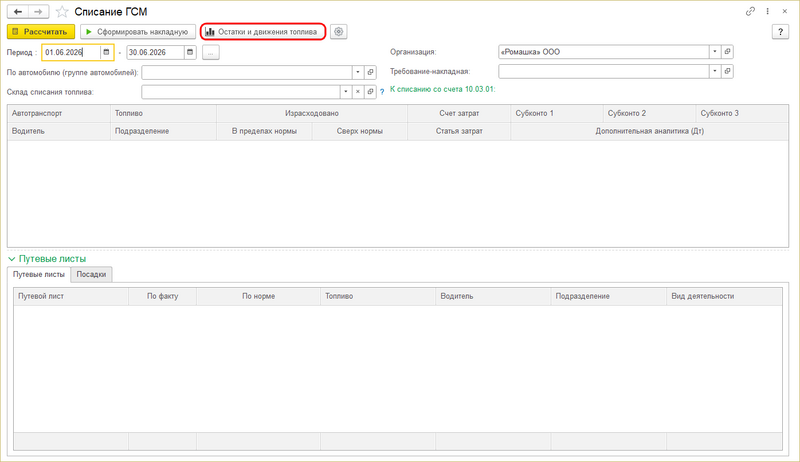Click Подразделение header in lower table

coord(608,296)
